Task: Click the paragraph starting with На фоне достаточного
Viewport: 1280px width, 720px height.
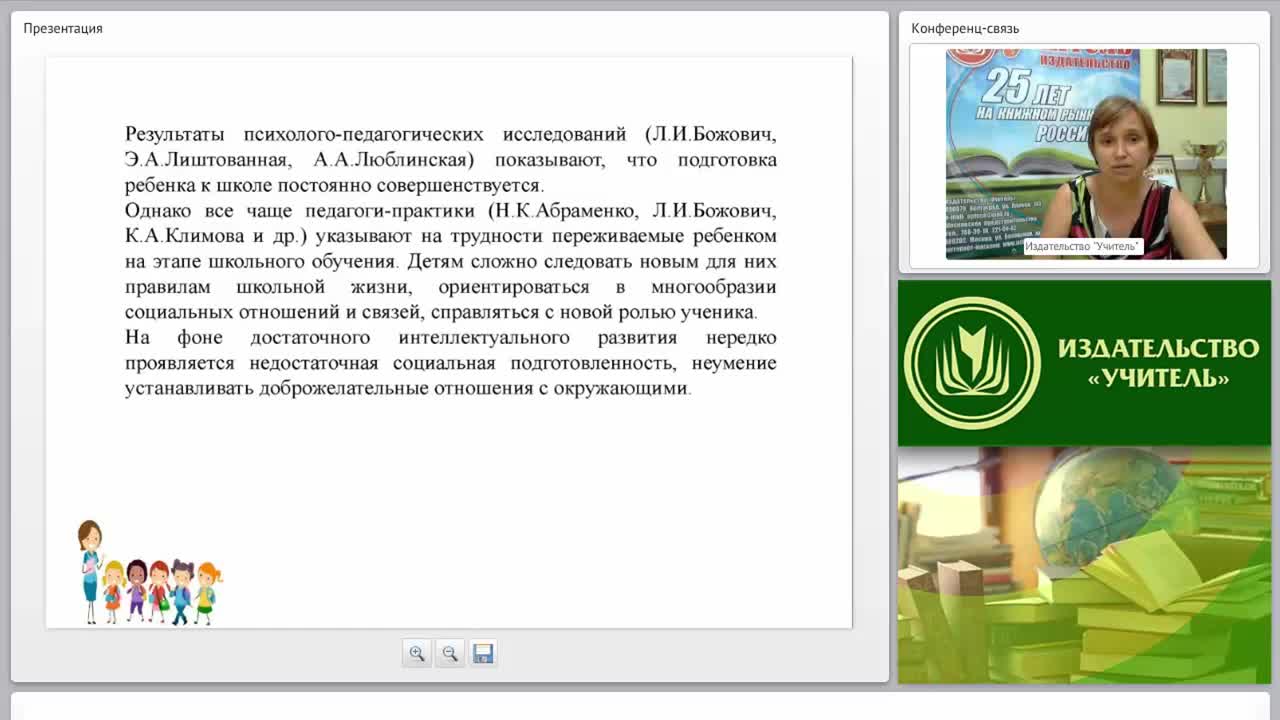Action: [450, 362]
